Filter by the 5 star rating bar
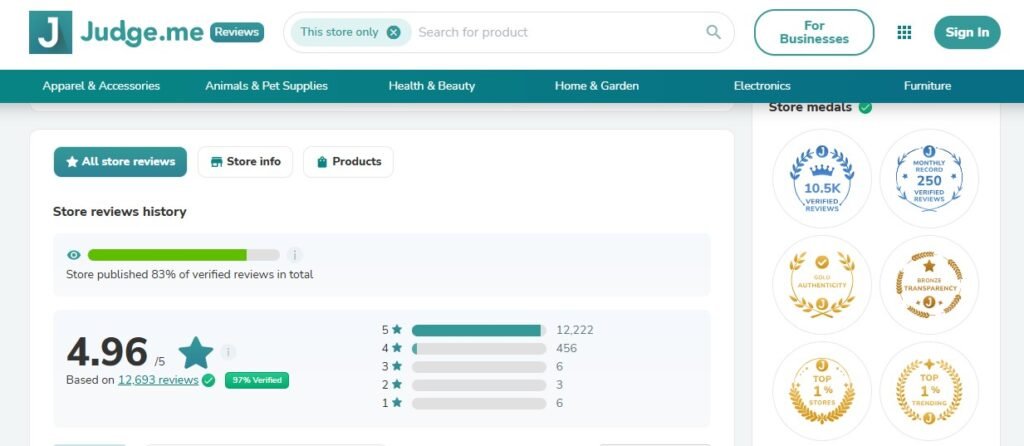Image resolution: width=1024 pixels, height=446 pixels. tap(479, 330)
